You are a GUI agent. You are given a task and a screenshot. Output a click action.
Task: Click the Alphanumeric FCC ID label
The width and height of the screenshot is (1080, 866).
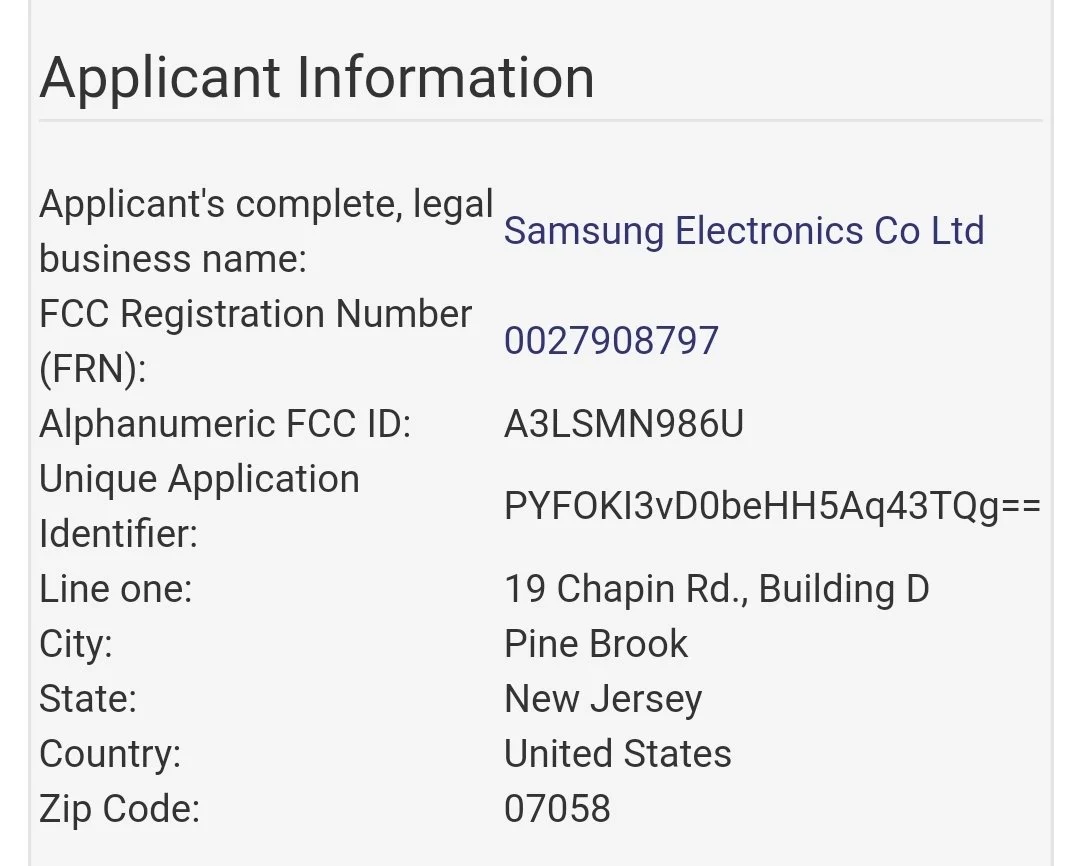click(225, 425)
